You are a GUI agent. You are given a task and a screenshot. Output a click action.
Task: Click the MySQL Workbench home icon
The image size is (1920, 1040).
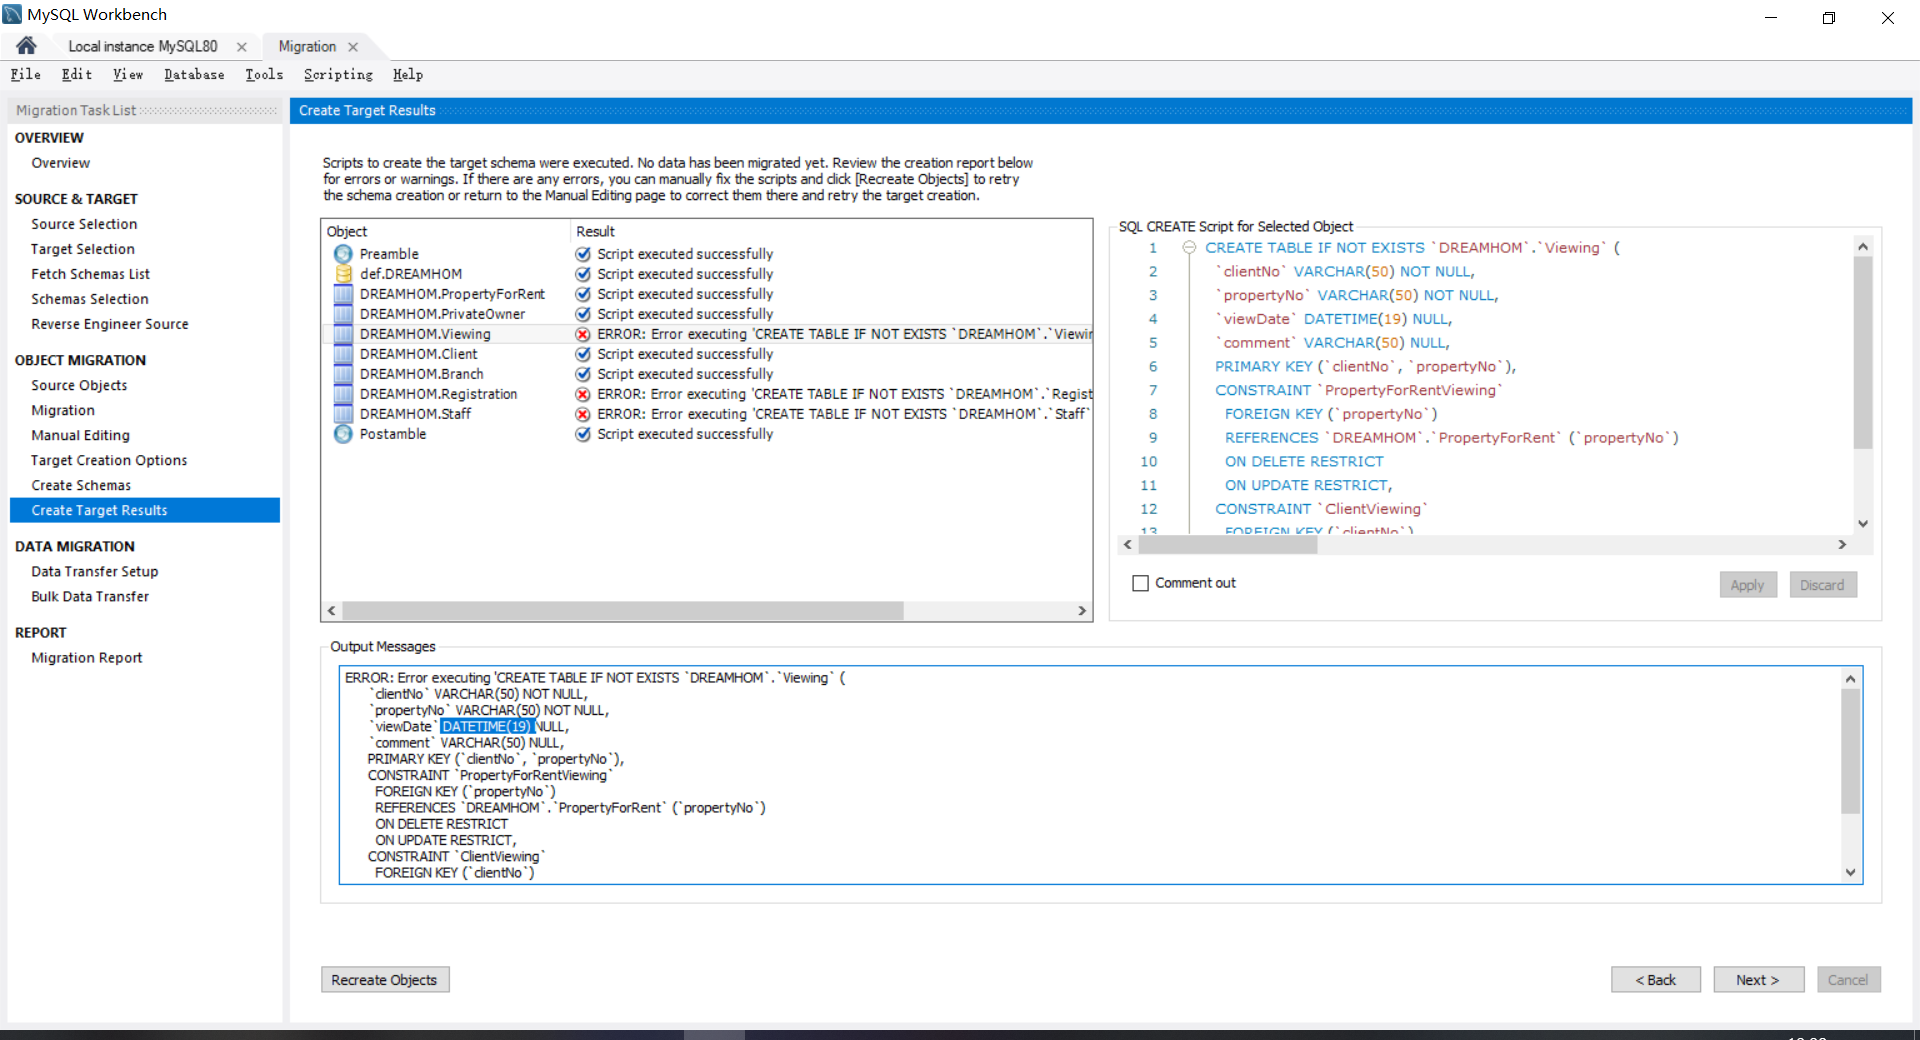pos(25,45)
